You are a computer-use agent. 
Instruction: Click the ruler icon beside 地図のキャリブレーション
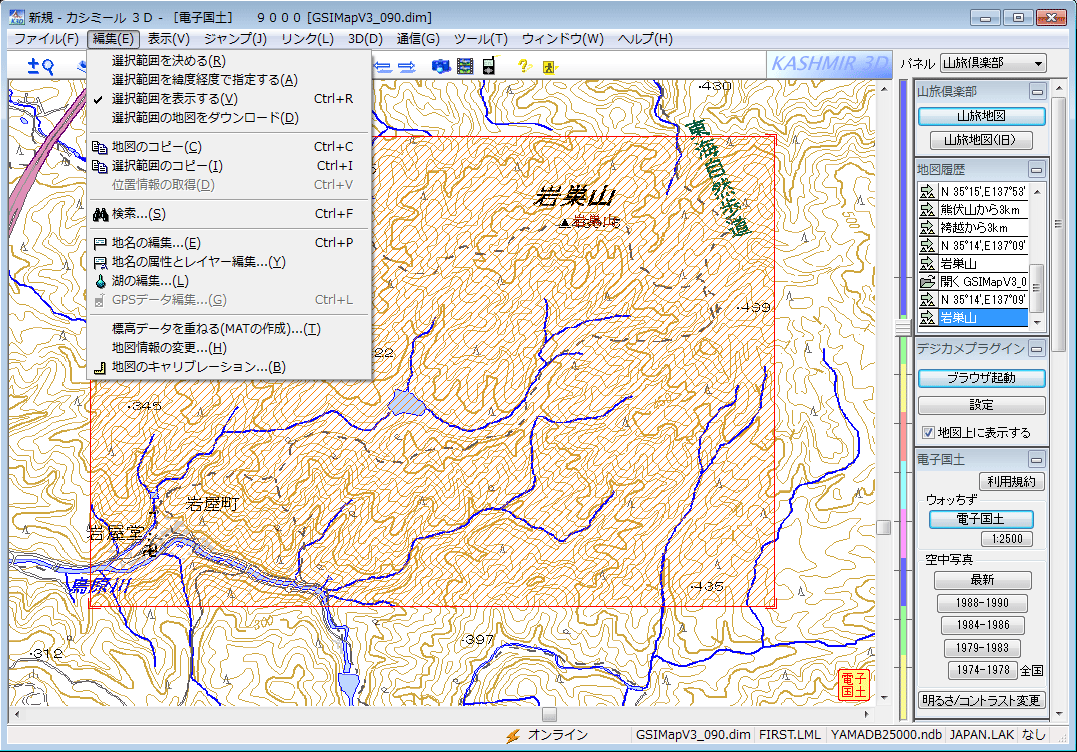(100, 368)
